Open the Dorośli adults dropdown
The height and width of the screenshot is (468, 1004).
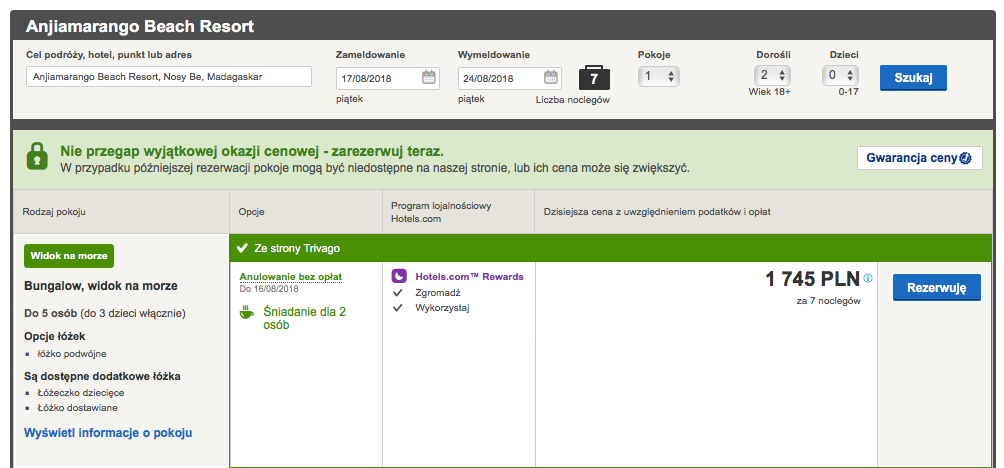coord(772,75)
